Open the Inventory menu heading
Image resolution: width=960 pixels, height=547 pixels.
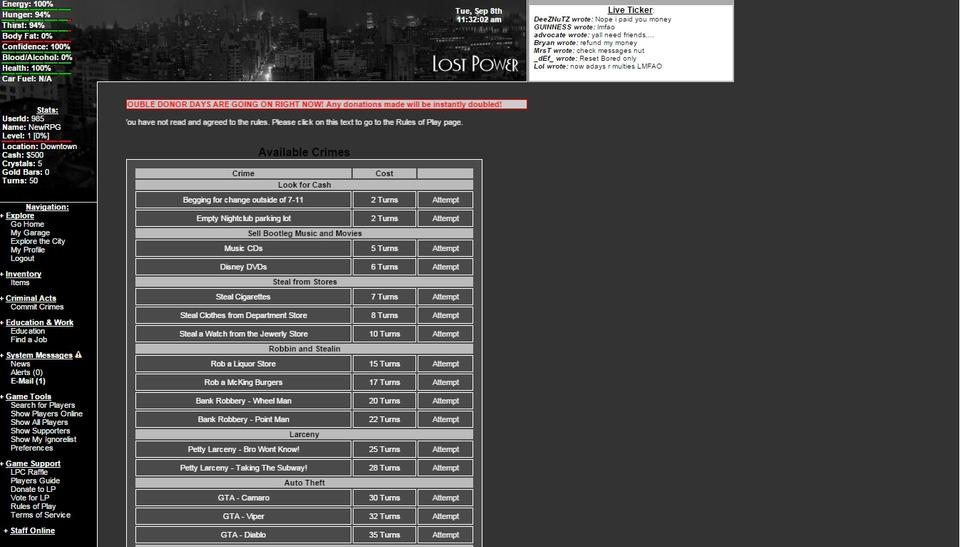23,274
